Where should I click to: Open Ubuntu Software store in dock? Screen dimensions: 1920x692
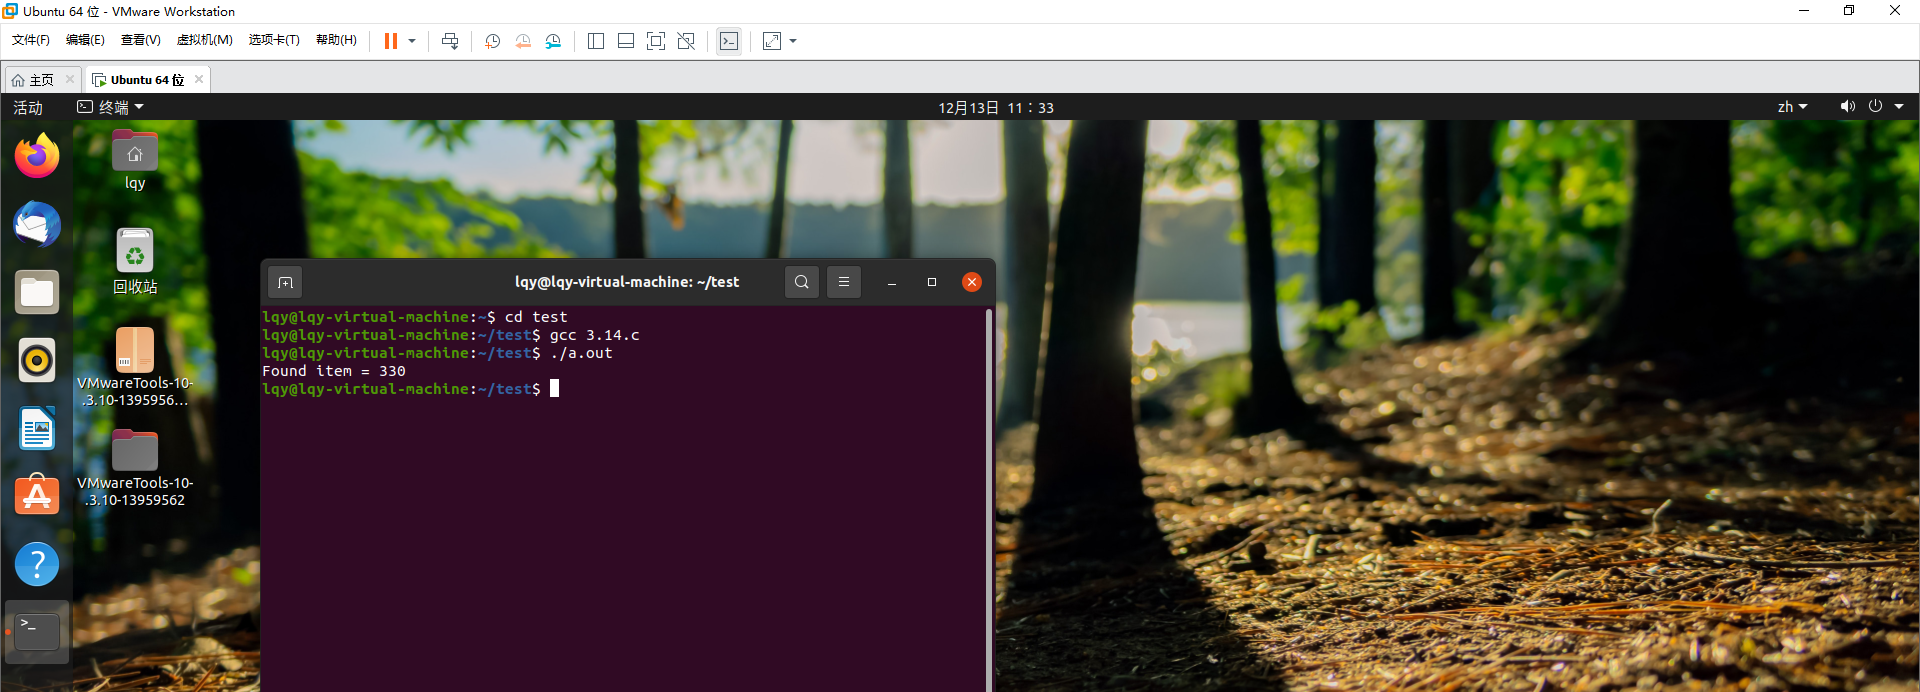click(x=37, y=496)
